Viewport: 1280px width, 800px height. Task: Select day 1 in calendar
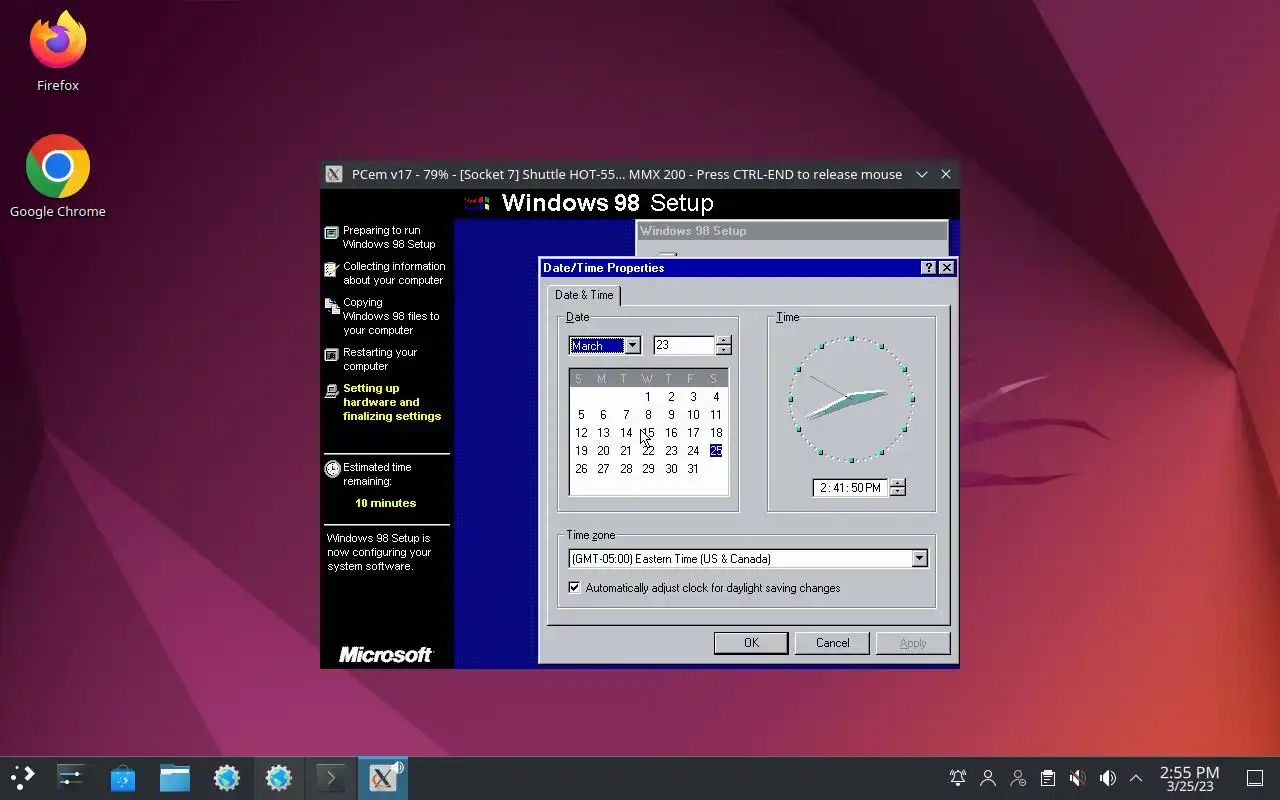(648, 397)
